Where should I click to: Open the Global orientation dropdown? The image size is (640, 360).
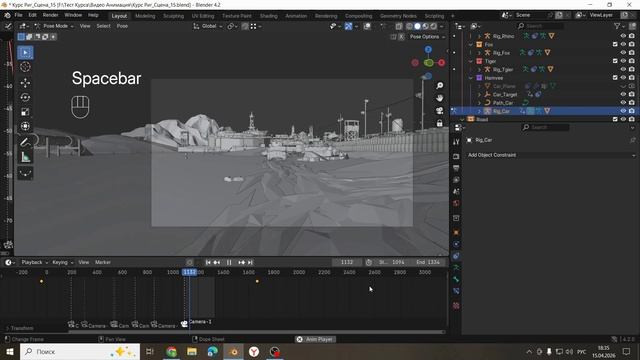[208, 26]
